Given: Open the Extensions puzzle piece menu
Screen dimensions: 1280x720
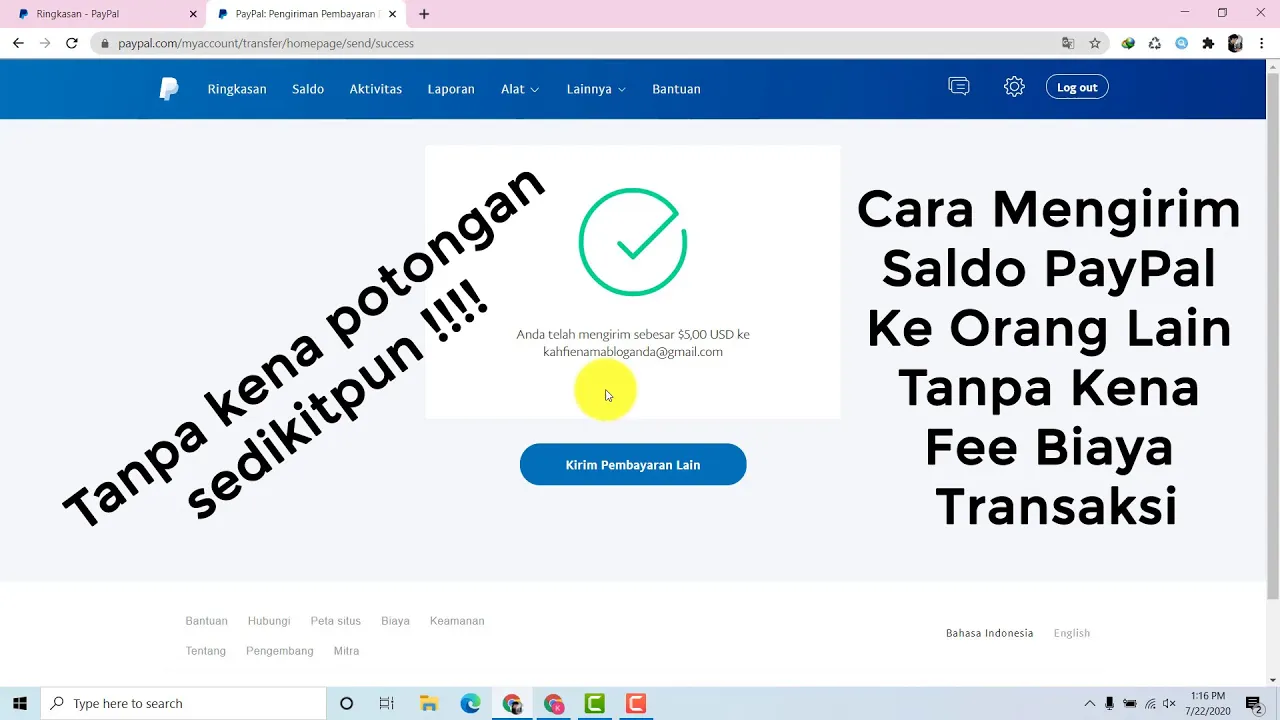Looking at the screenshot, I should click(x=1208, y=43).
